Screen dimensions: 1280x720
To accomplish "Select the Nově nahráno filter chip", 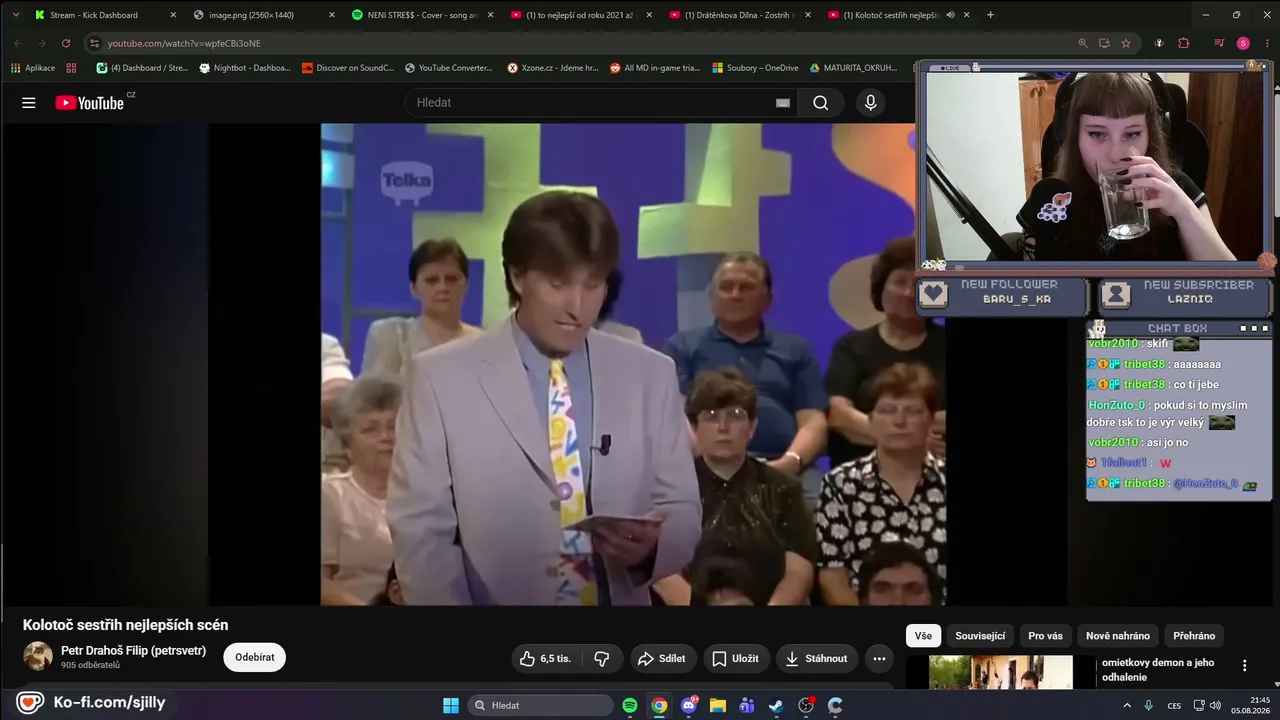I will [1118, 636].
